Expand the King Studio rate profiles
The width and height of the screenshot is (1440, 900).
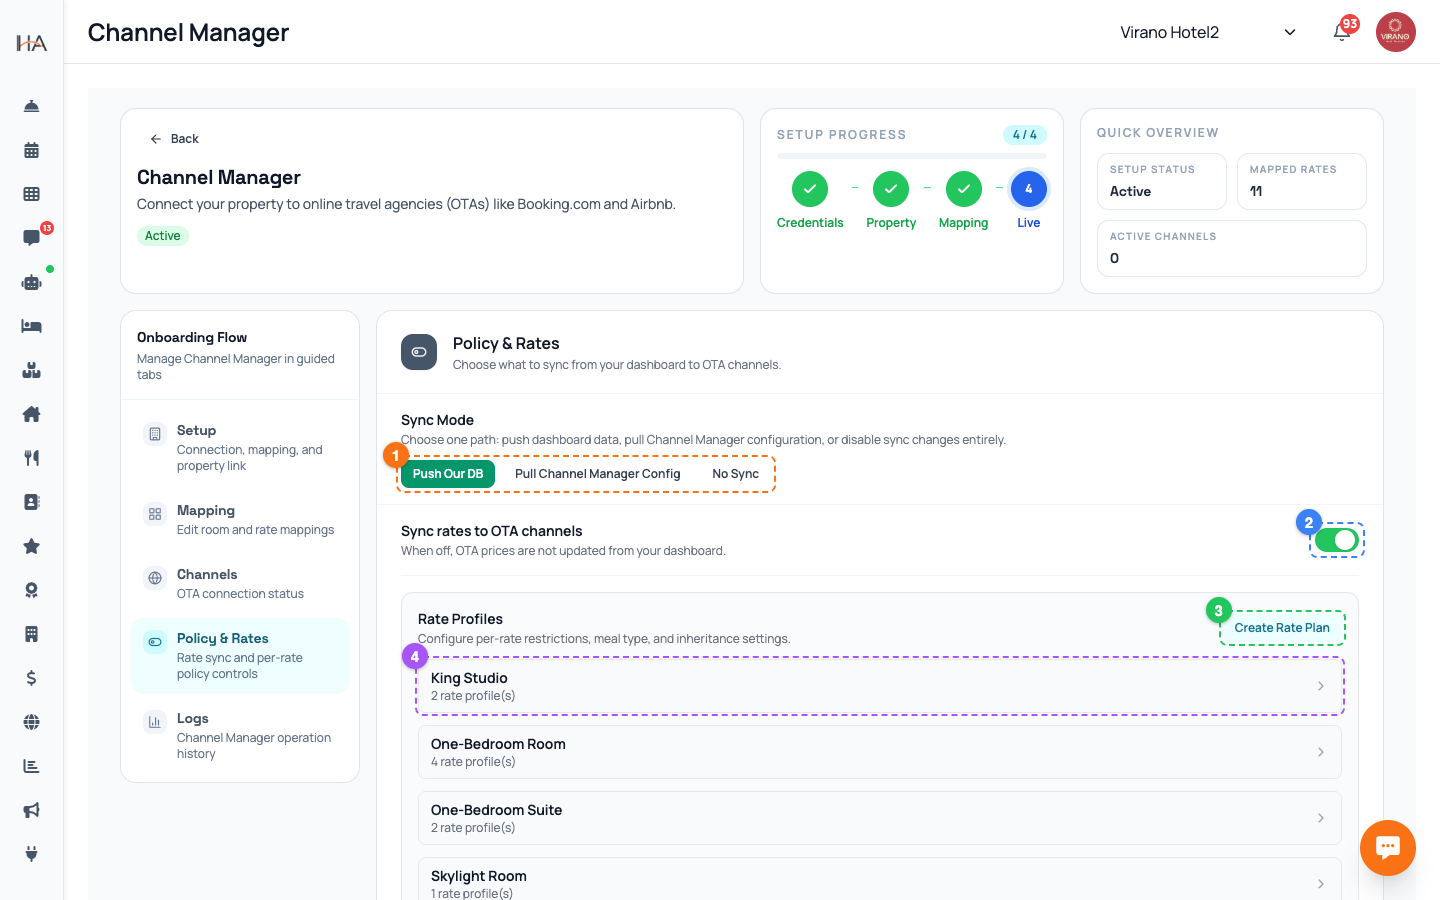pos(880,686)
